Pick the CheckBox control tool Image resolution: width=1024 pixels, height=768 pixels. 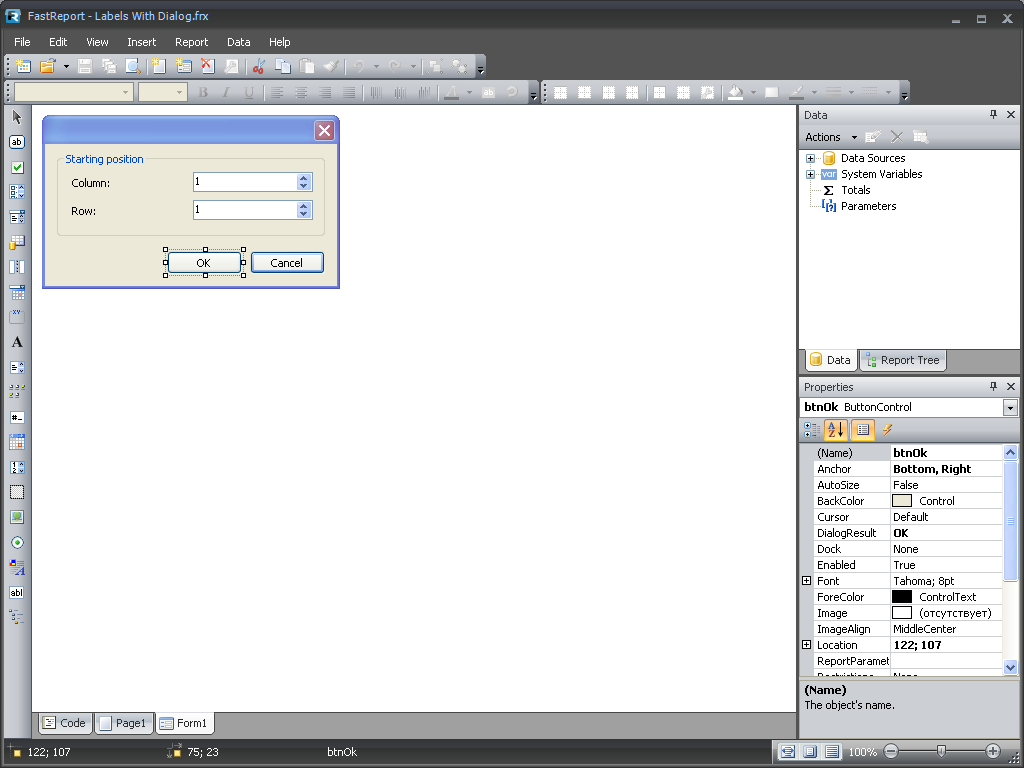(x=17, y=167)
